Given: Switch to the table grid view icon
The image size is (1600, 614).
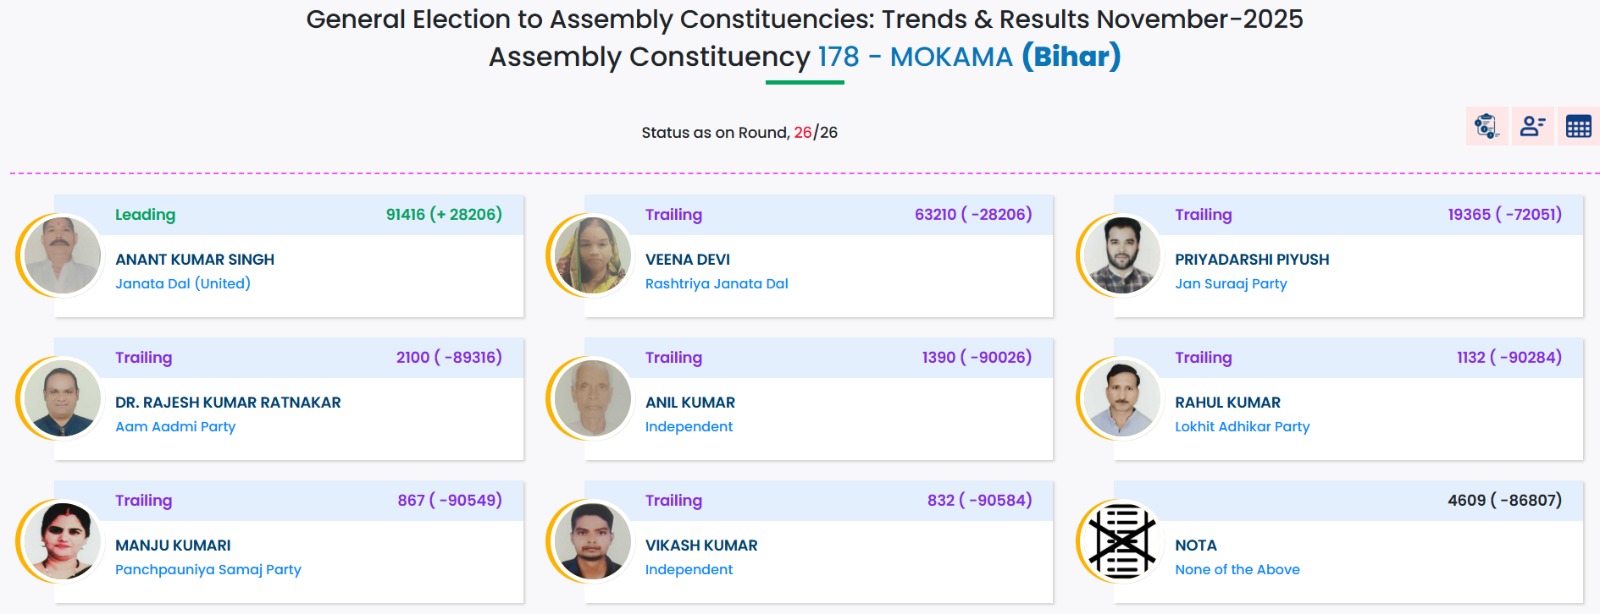Looking at the screenshot, I should click(1578, 126).
